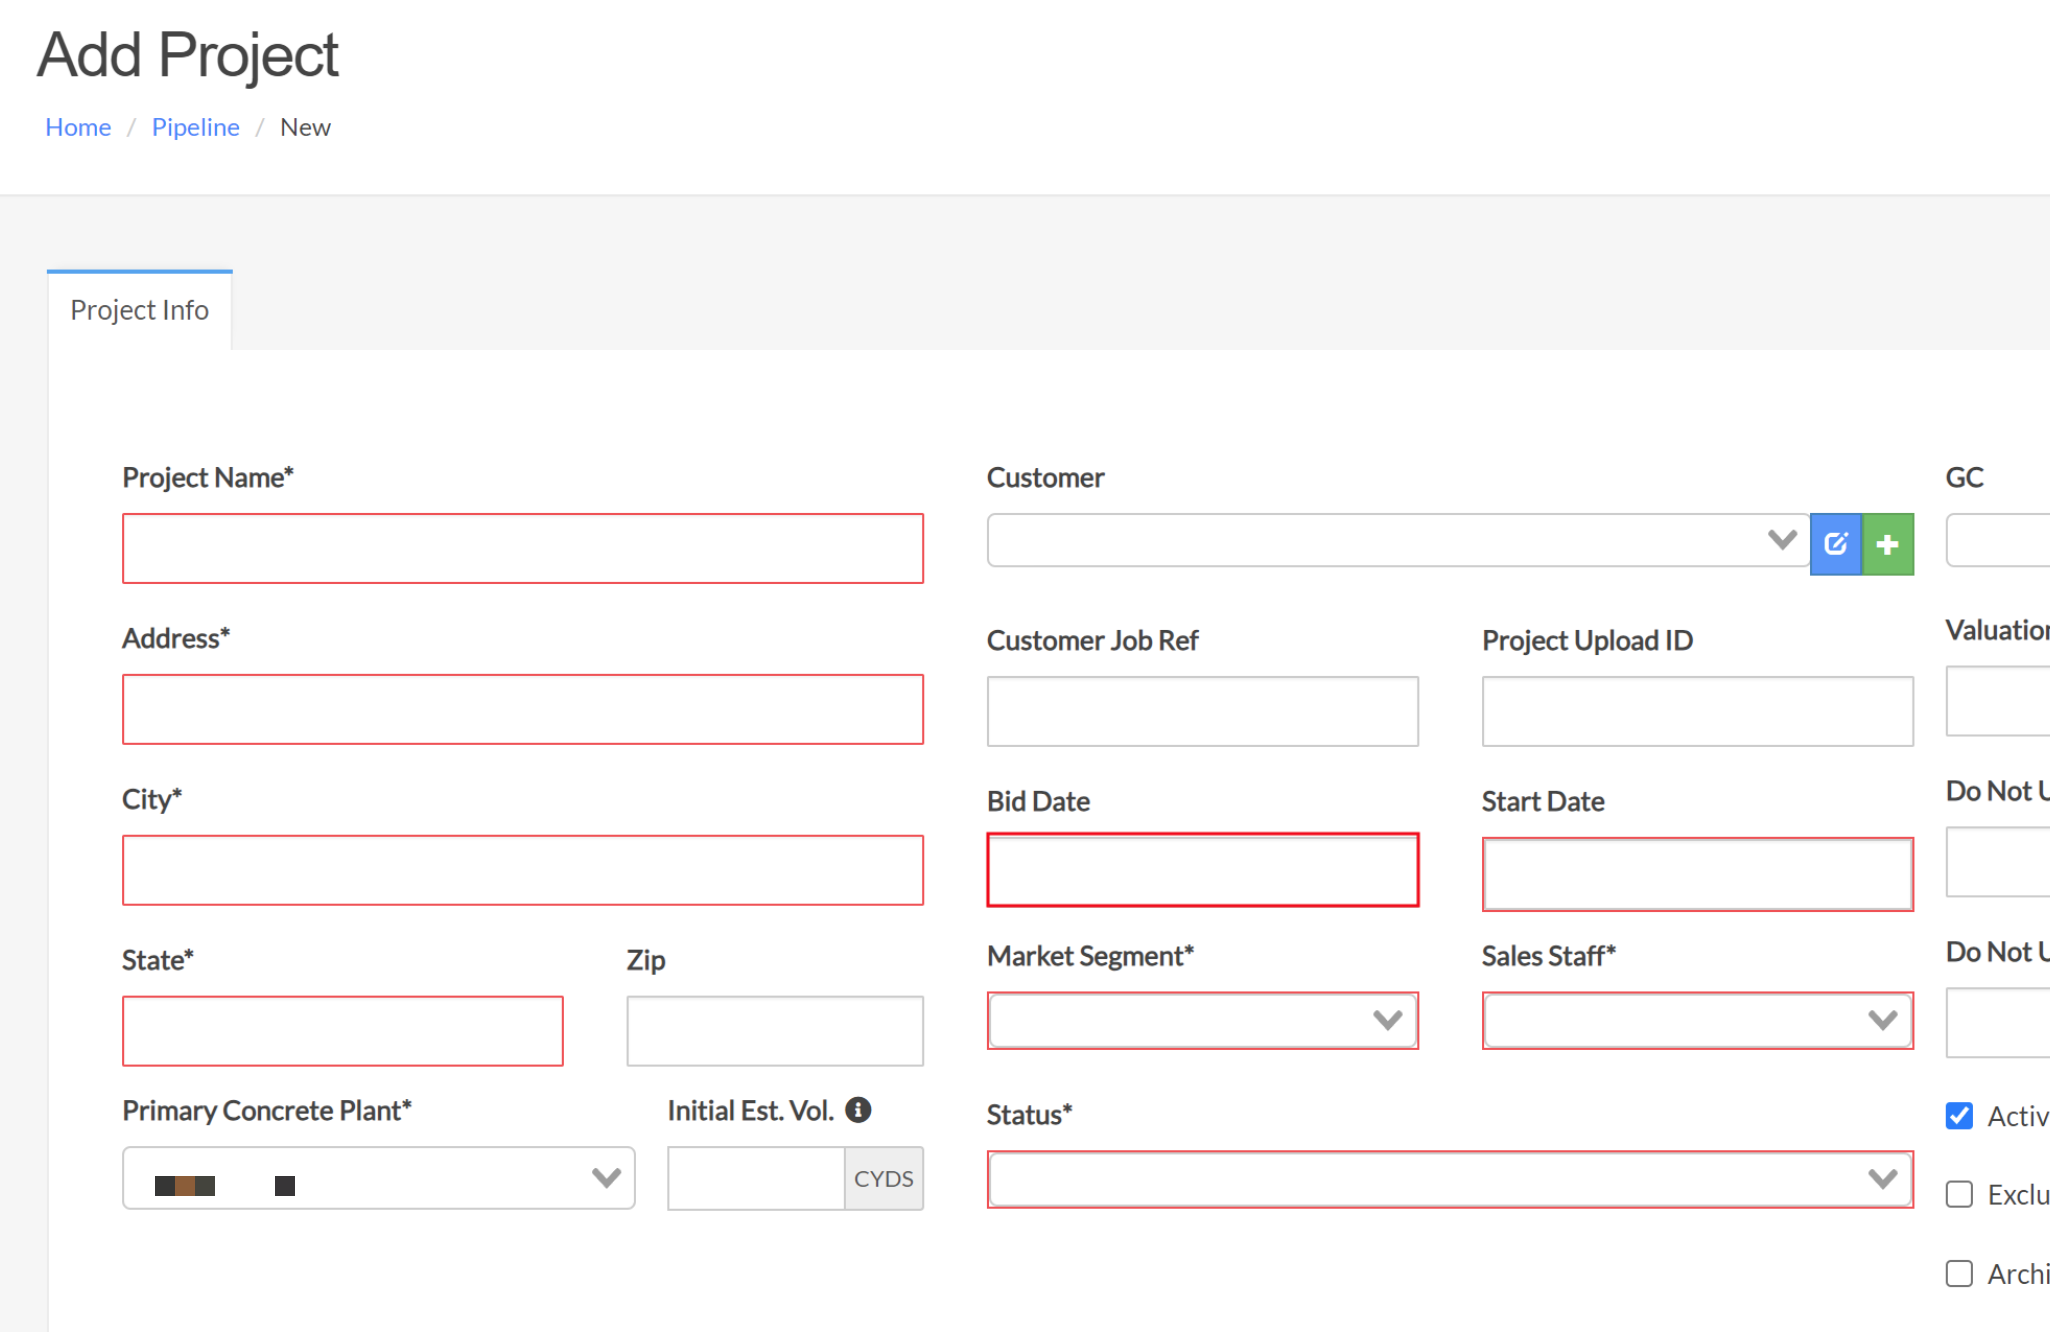Viewport: 2050px width, 1332px height.
Task: Select the Start Date field
Action: pyautogui.click(x=1697, y=874)
